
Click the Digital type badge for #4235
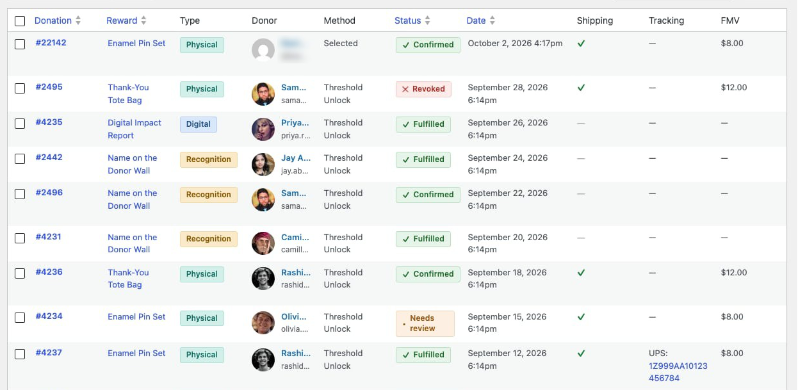198,124
